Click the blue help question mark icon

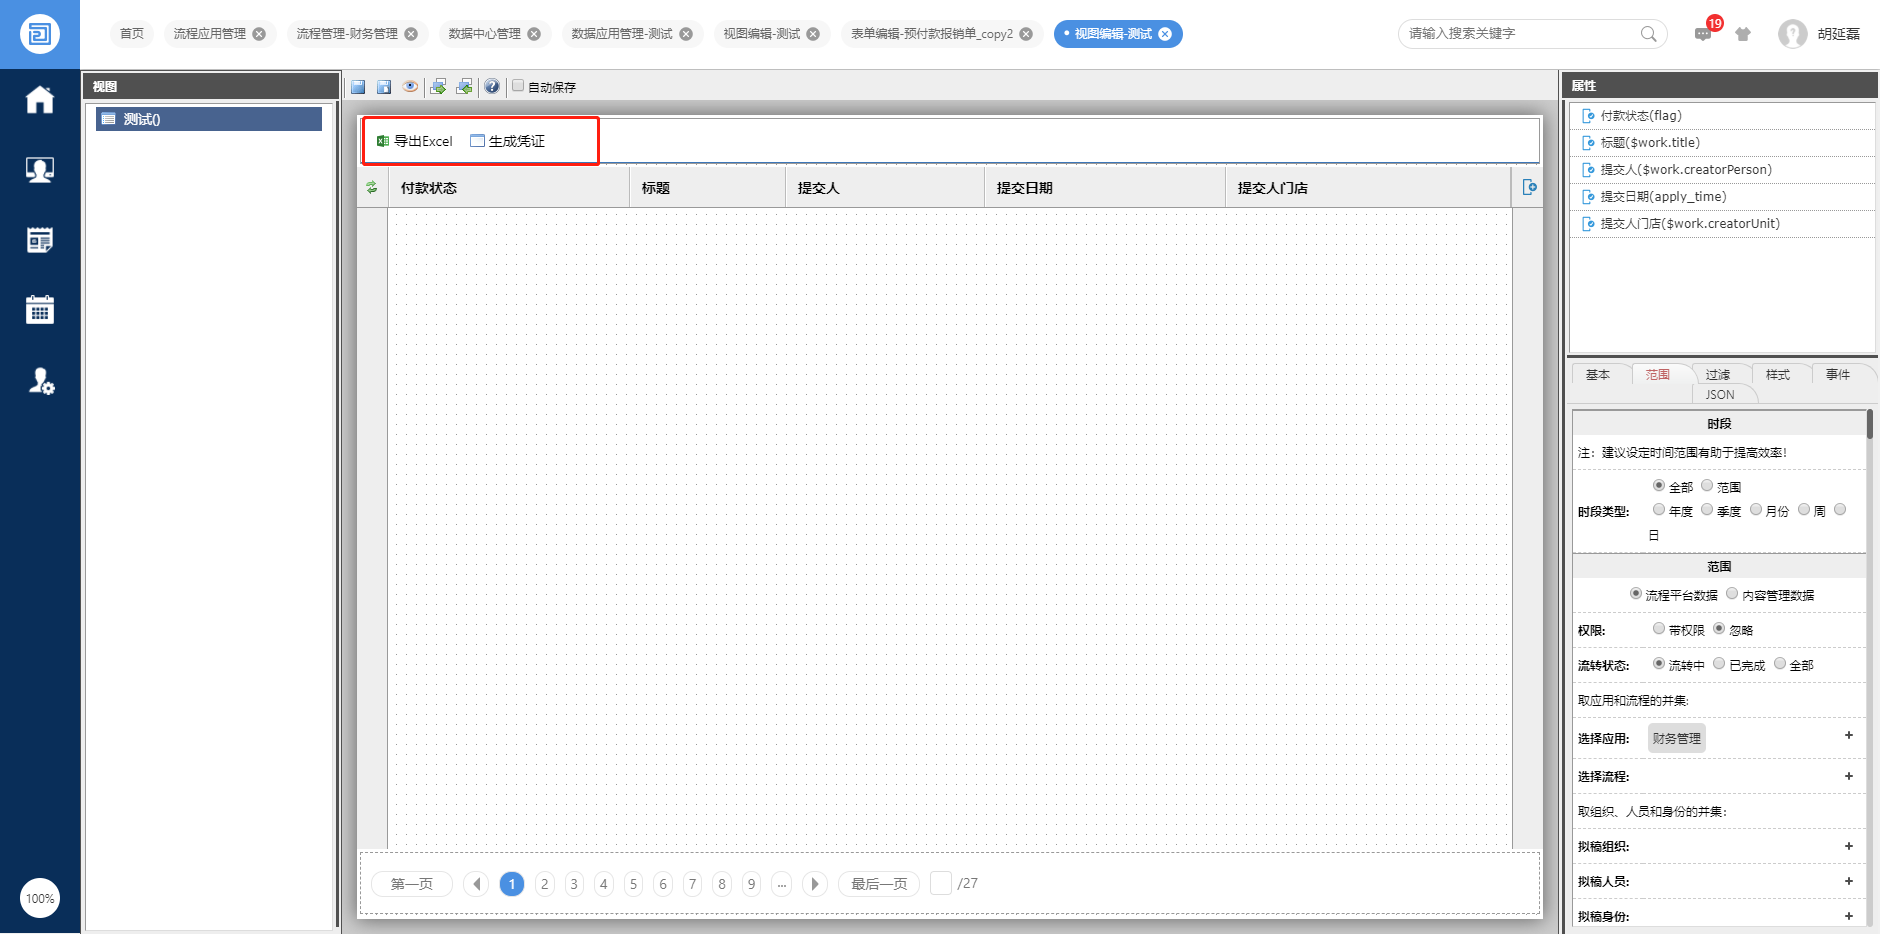click(492, 87)
